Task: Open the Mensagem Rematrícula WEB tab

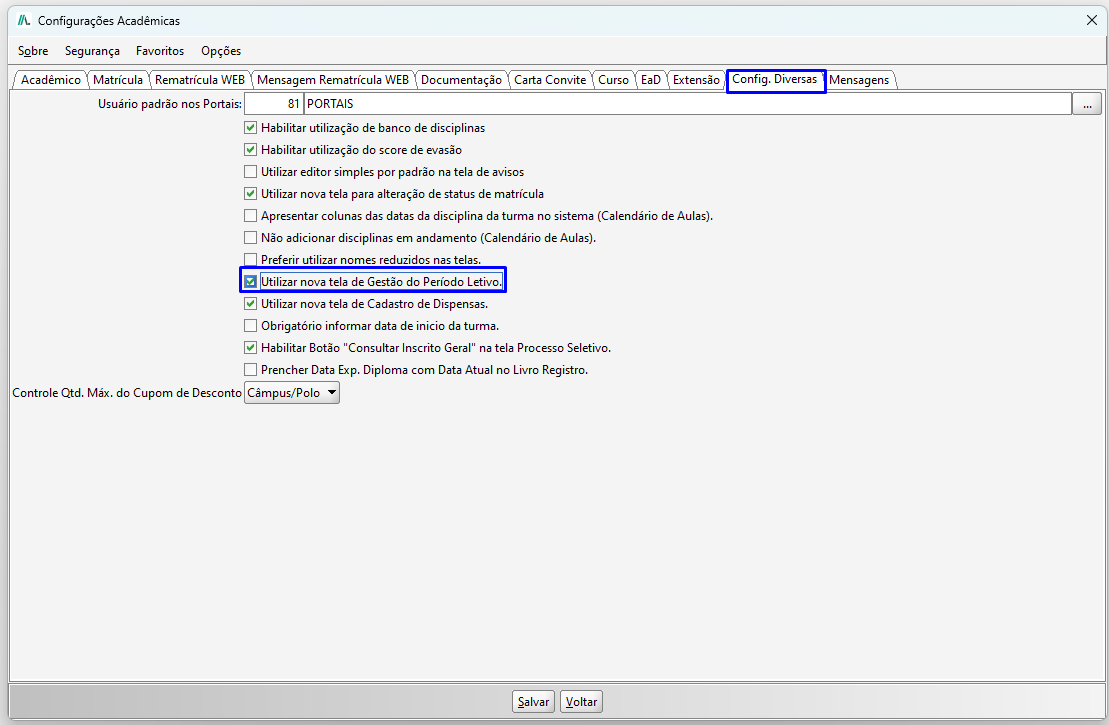Action: click(332, 80)
